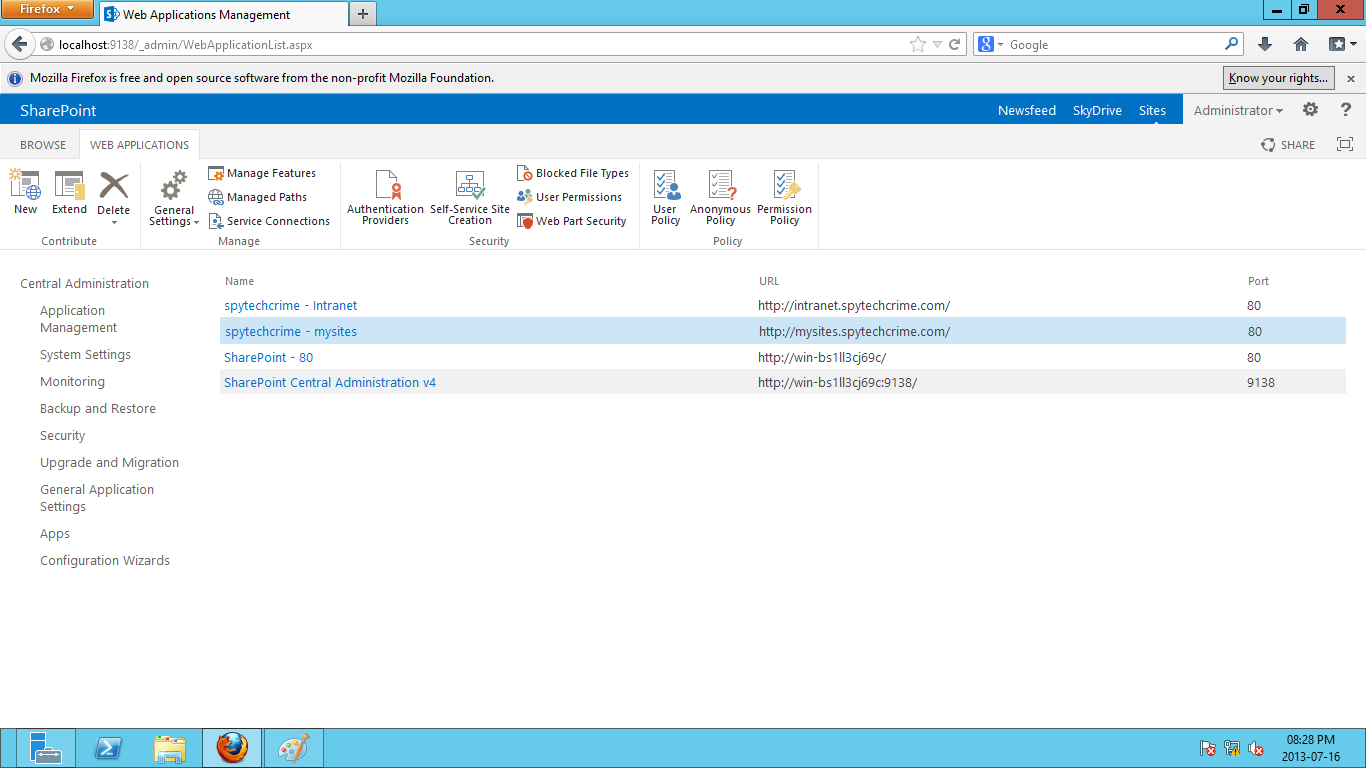Click the Share button
The width and height of the screenshot is (1366, 768).
coord(1288,145)
